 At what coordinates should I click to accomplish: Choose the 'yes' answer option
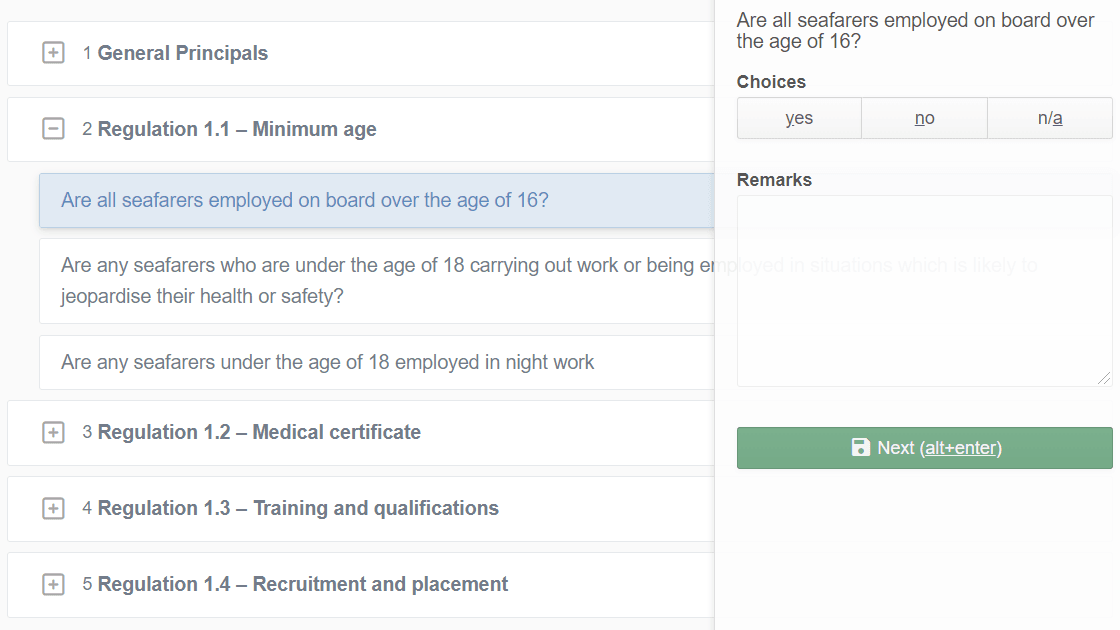(x=799, y=118)
